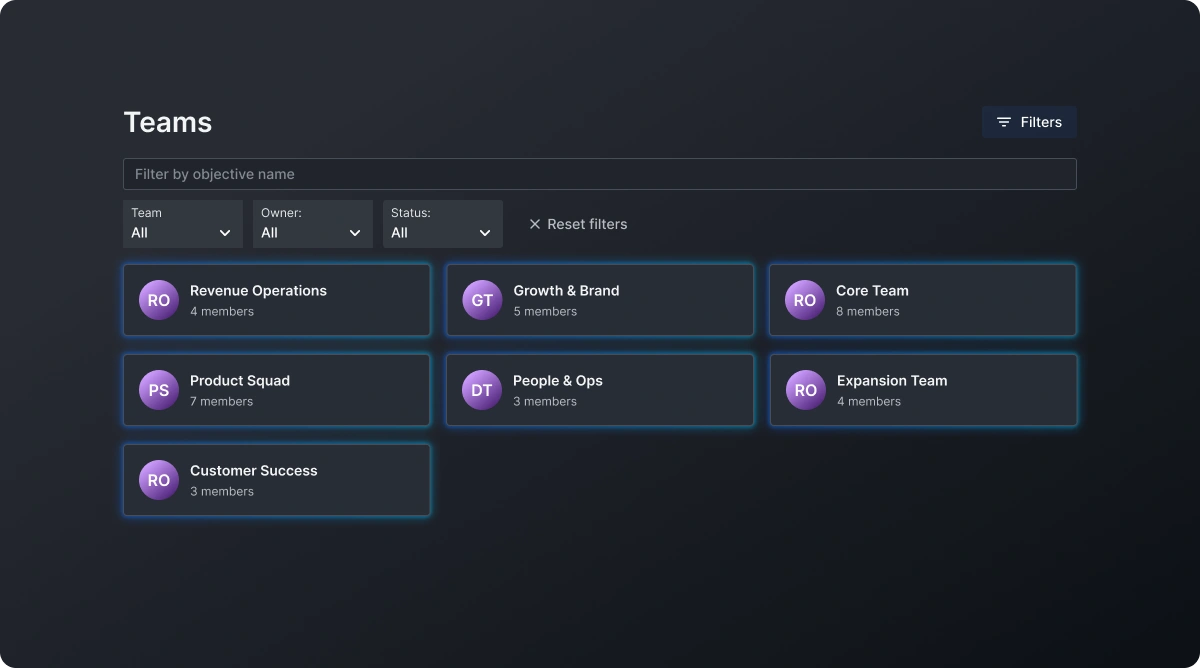This screenshot has width=1200, height=668.
Task: Click Reset filters
Action: coord(587,224)
